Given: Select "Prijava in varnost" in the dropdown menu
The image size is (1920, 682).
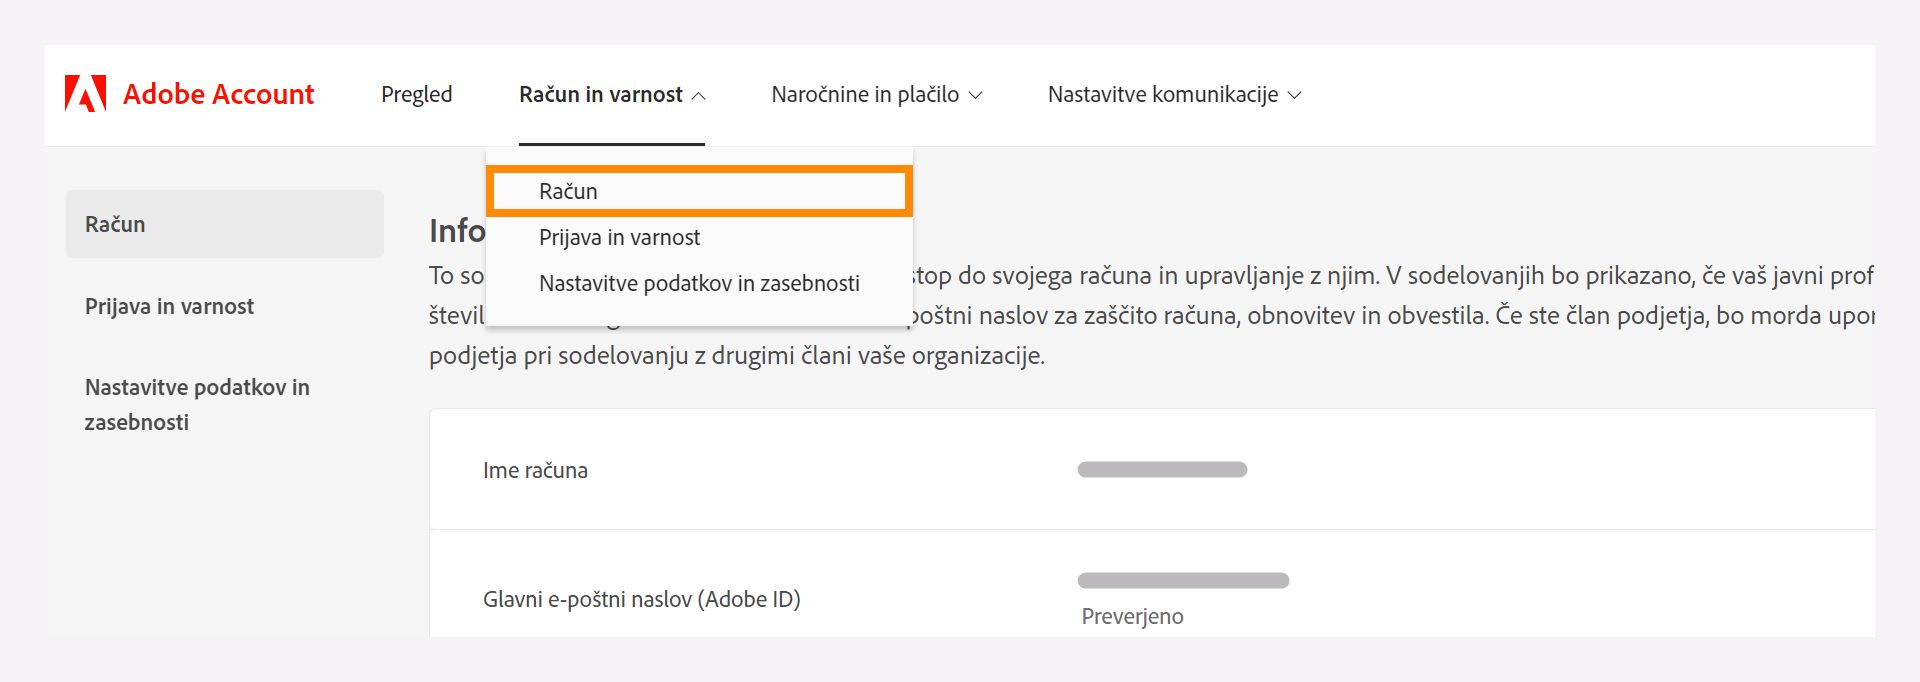Looking at the screenshot, I should (618, 237).
